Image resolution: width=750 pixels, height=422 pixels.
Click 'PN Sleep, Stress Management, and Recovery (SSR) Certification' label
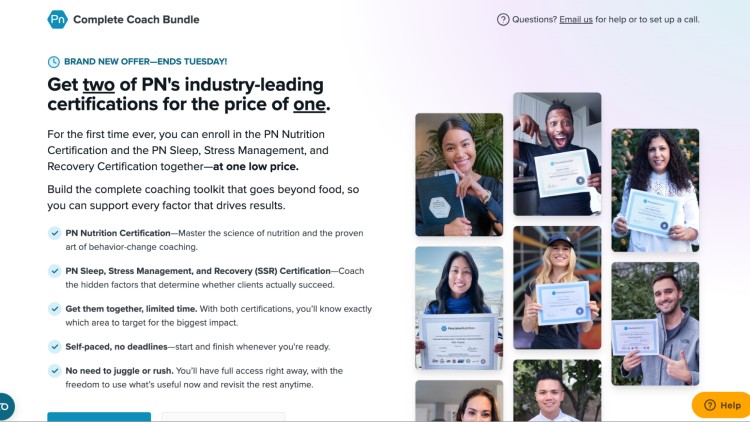[198, 271]
